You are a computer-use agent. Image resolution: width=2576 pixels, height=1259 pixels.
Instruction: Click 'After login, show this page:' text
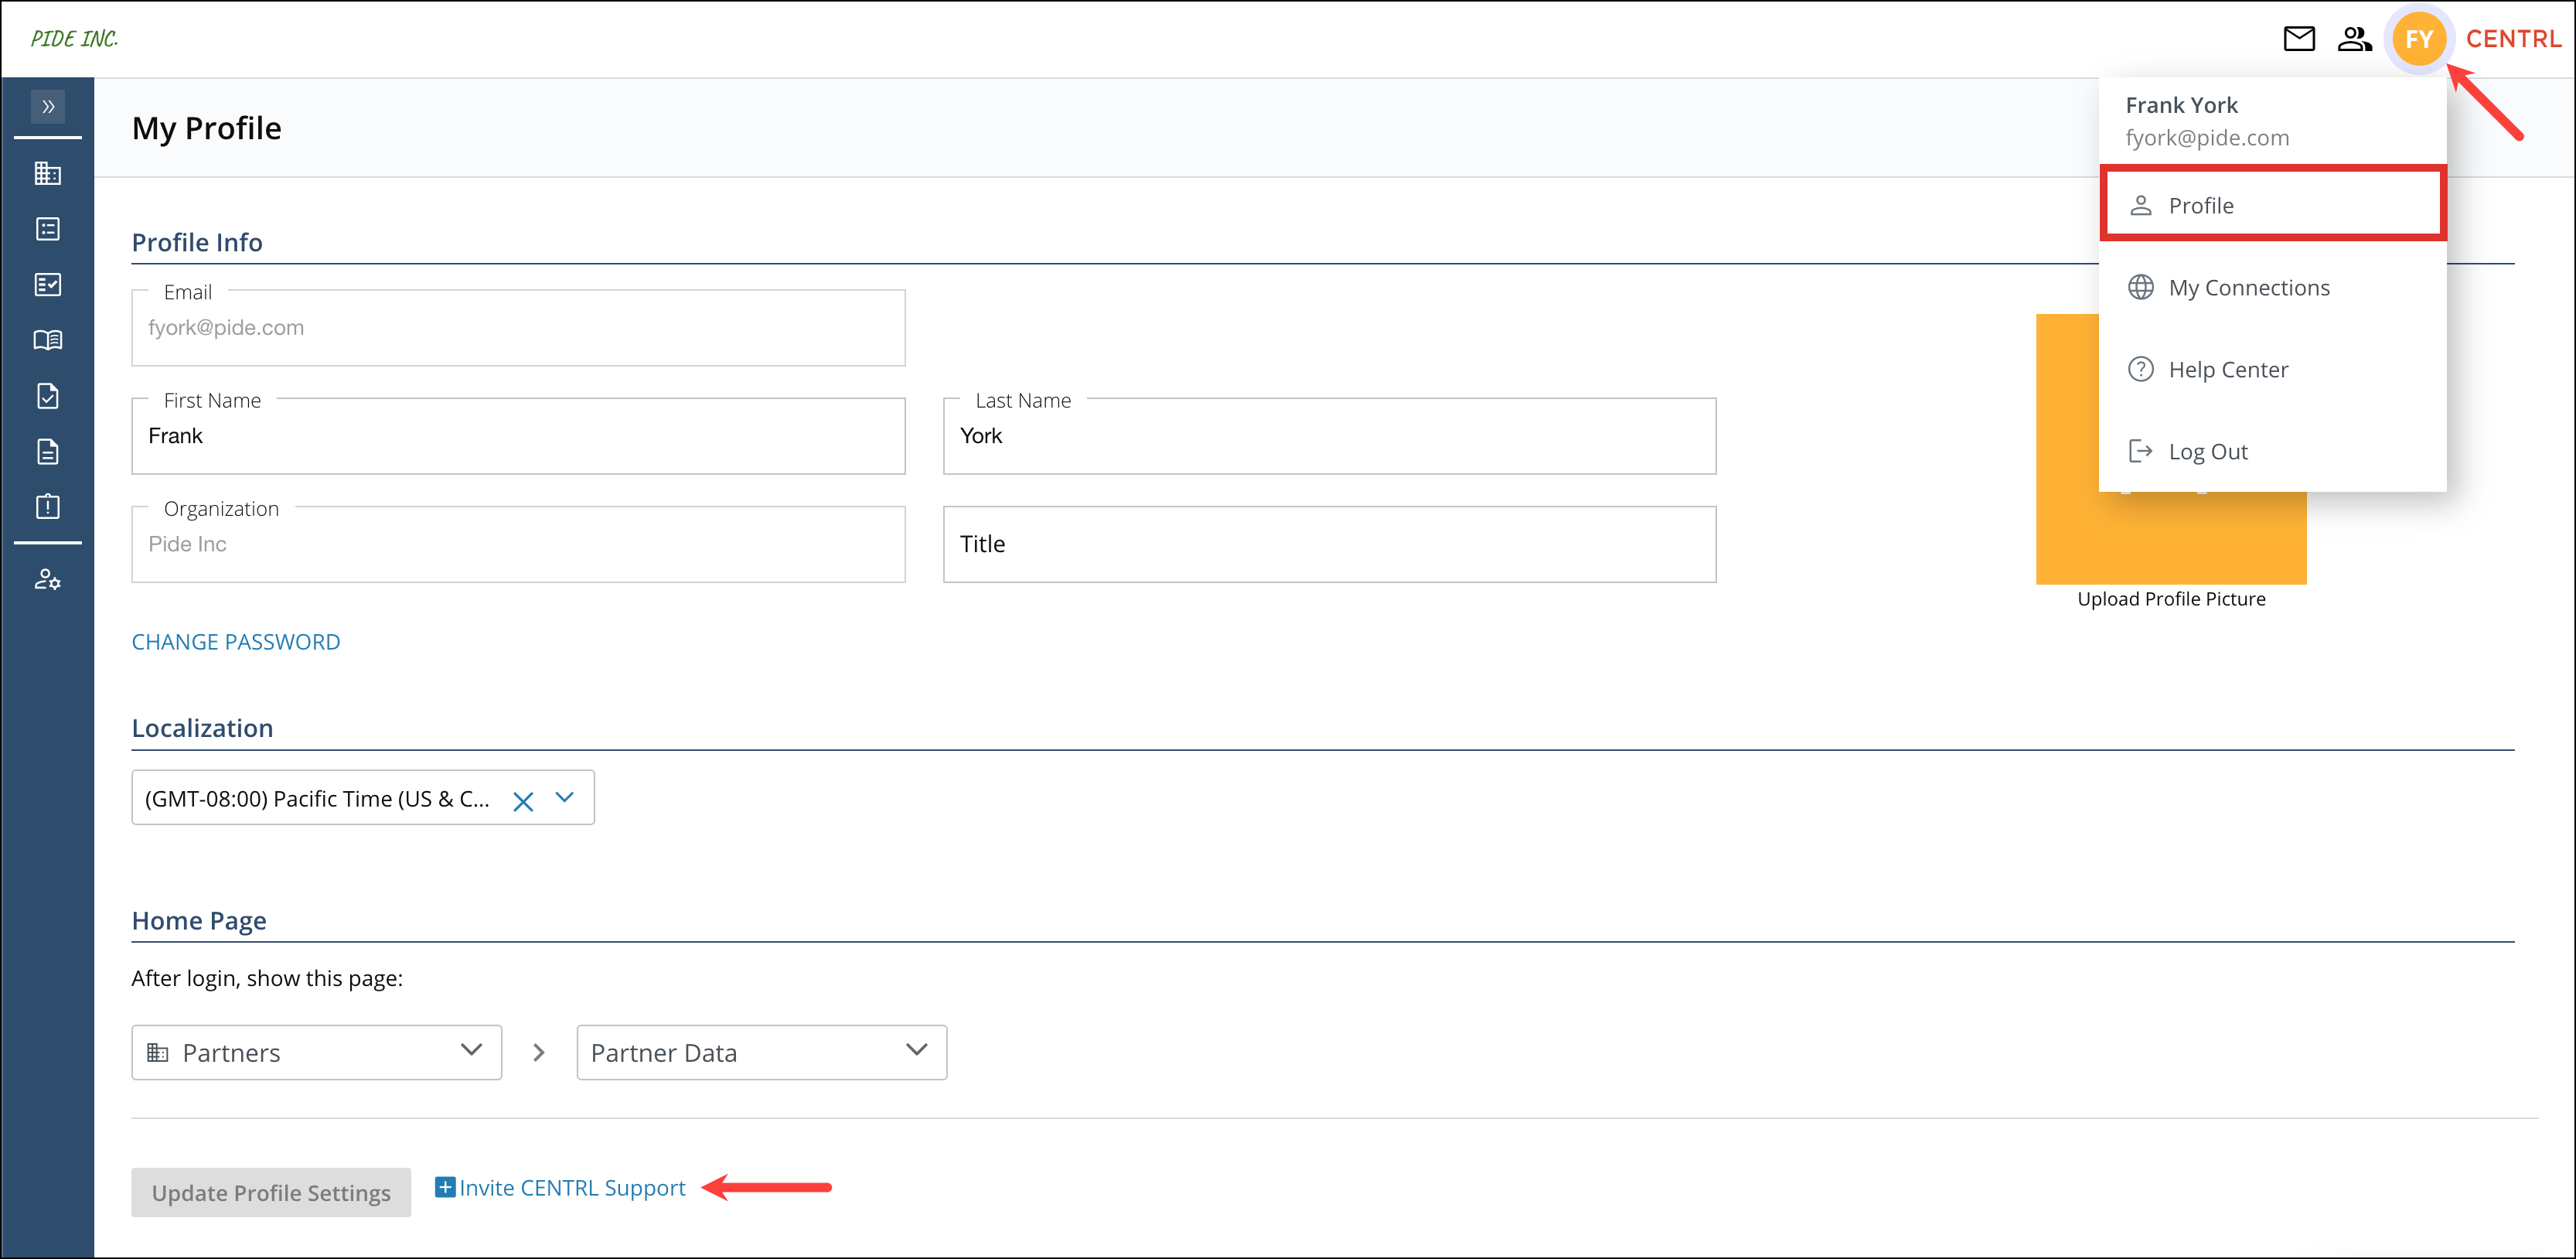(x=267, y=978)
